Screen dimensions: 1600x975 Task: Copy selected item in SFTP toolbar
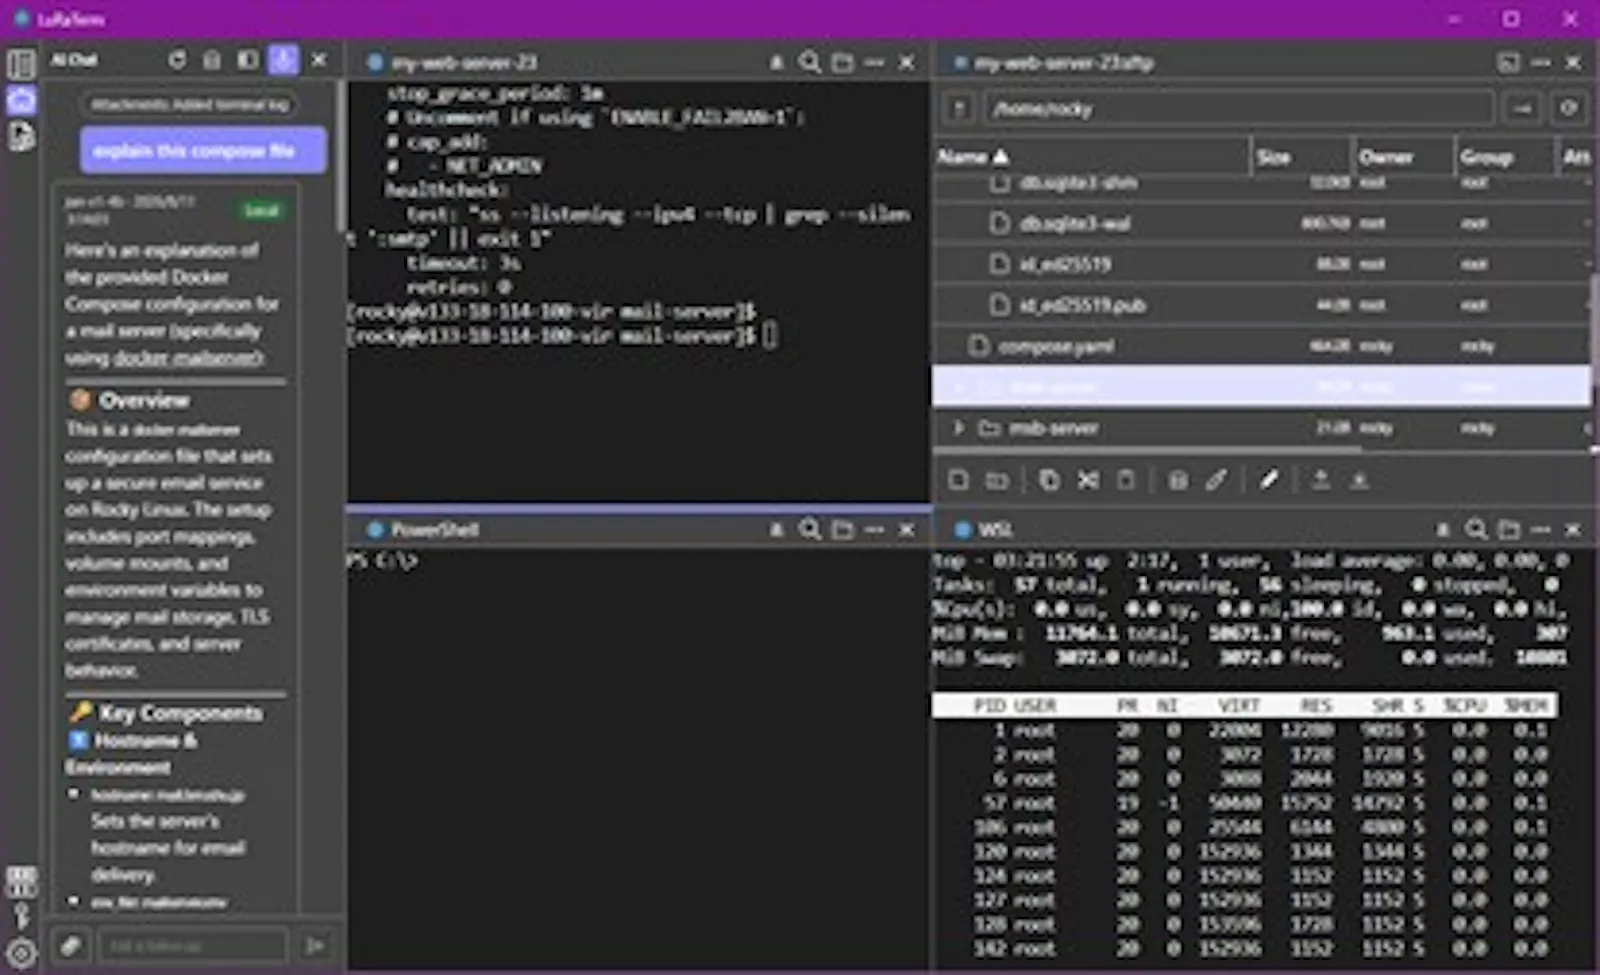pyautogui.click(x=1049, y=480)
